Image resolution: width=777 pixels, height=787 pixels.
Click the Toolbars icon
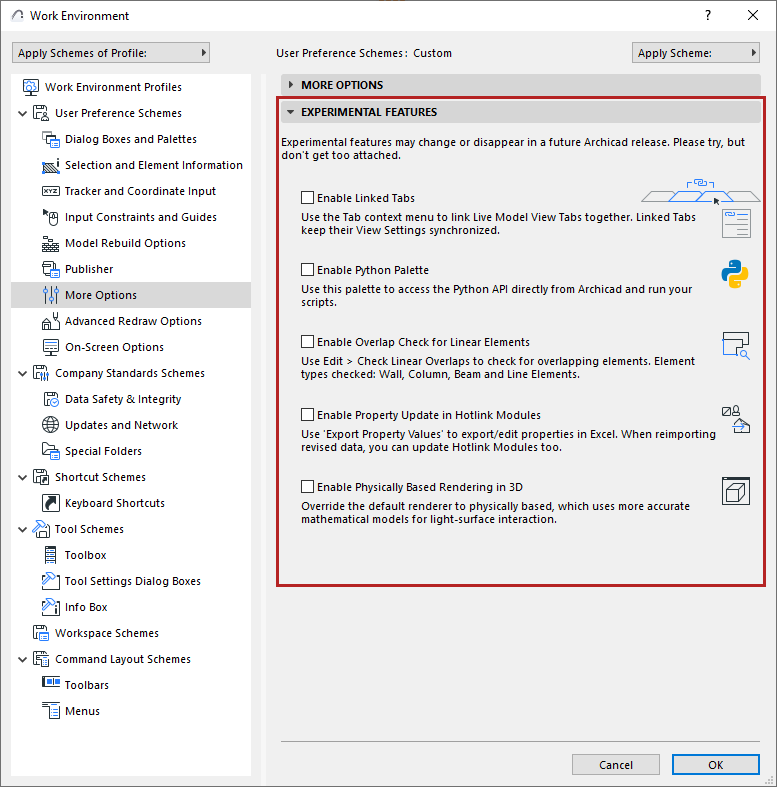tap(51, 682)
